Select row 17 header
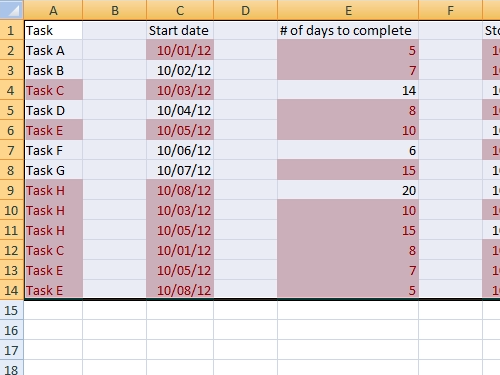This screenshot has height=375, width=500. coord(12,350)
